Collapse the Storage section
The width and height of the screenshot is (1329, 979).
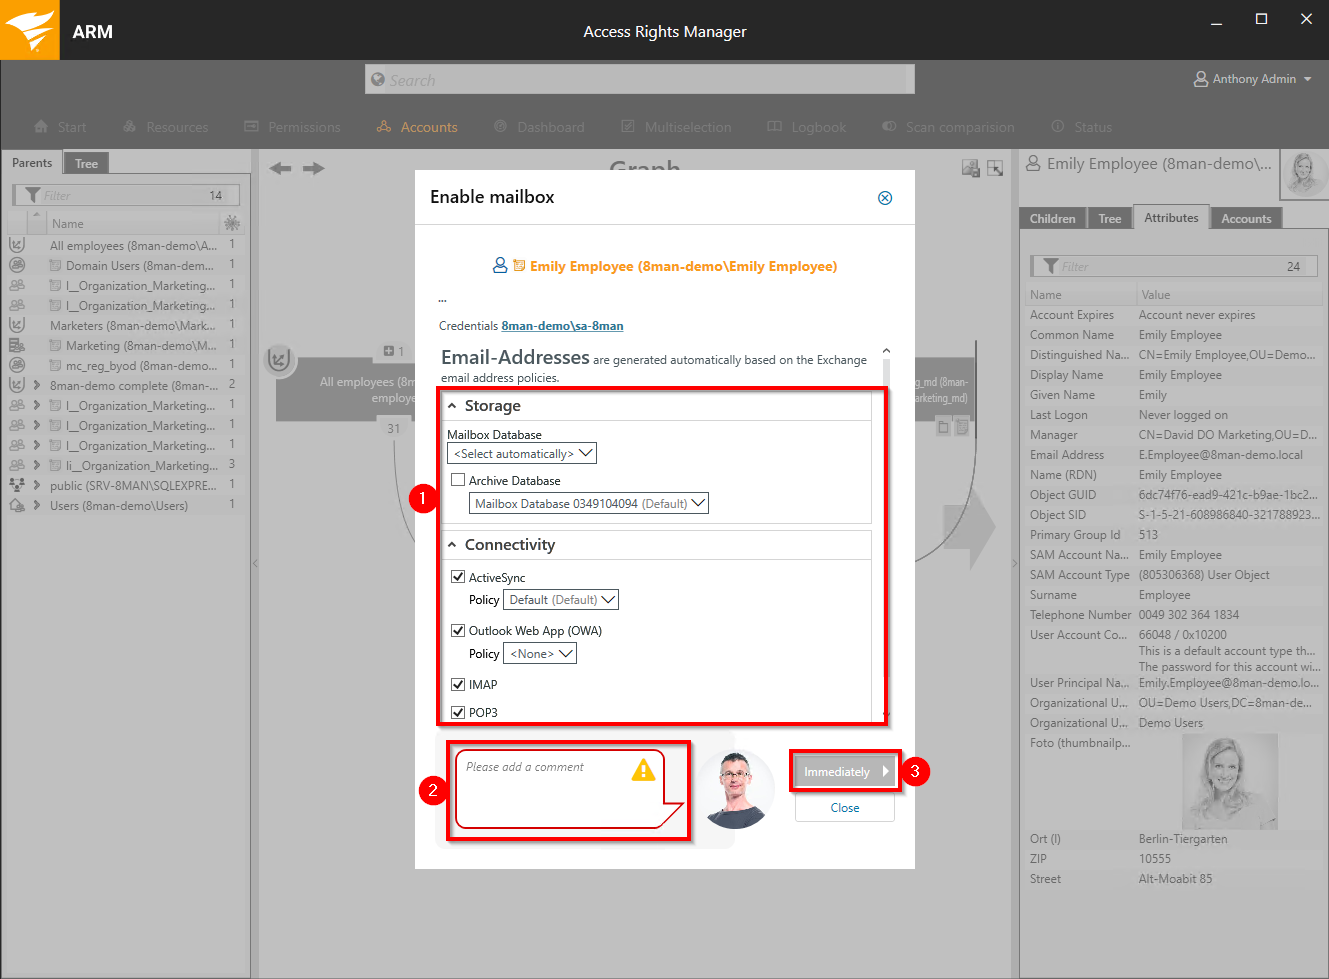(452, 406)
